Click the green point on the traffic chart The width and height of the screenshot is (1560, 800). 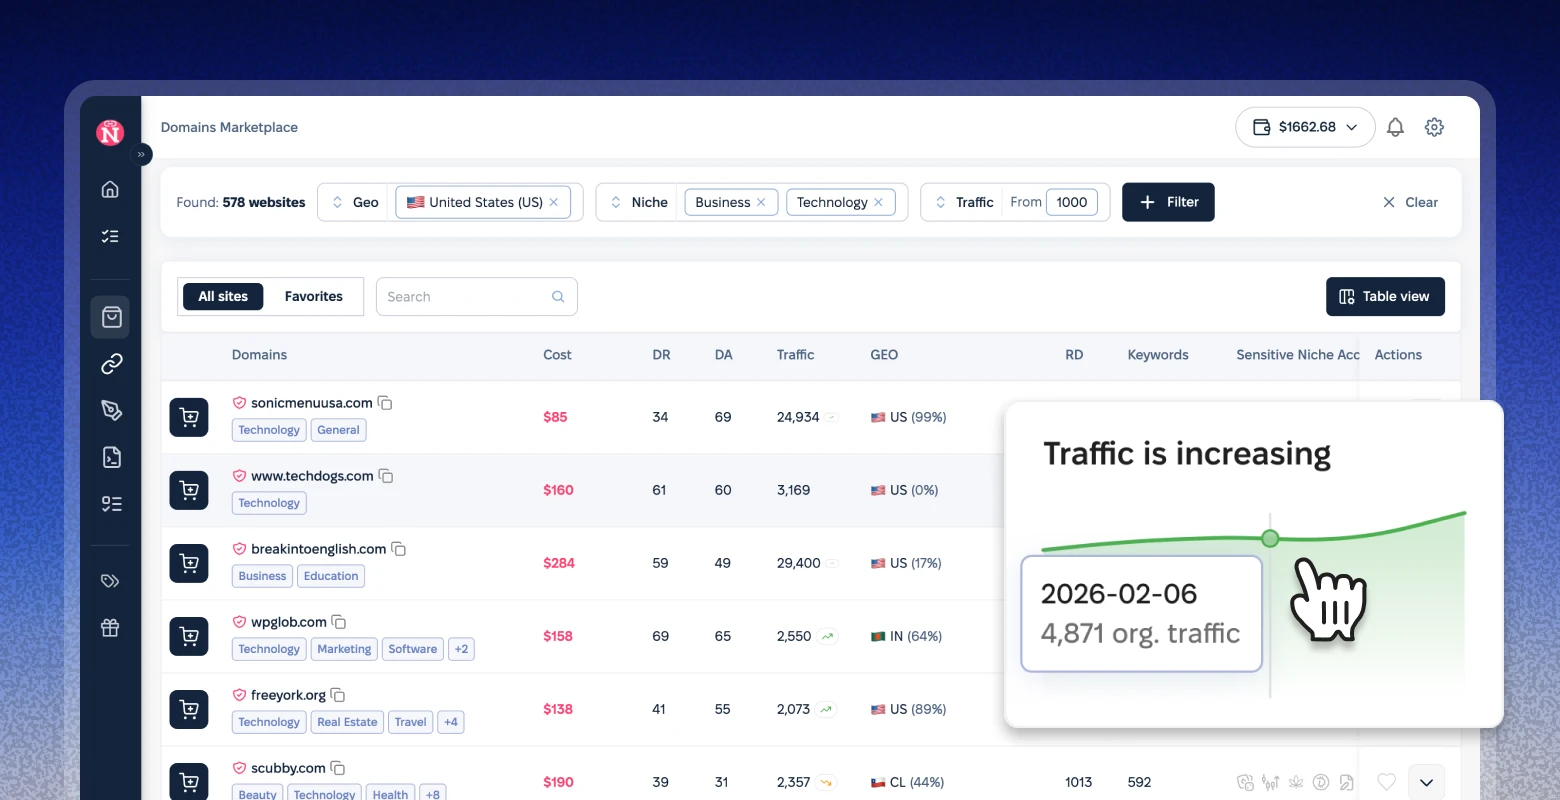coord(1270,538)
